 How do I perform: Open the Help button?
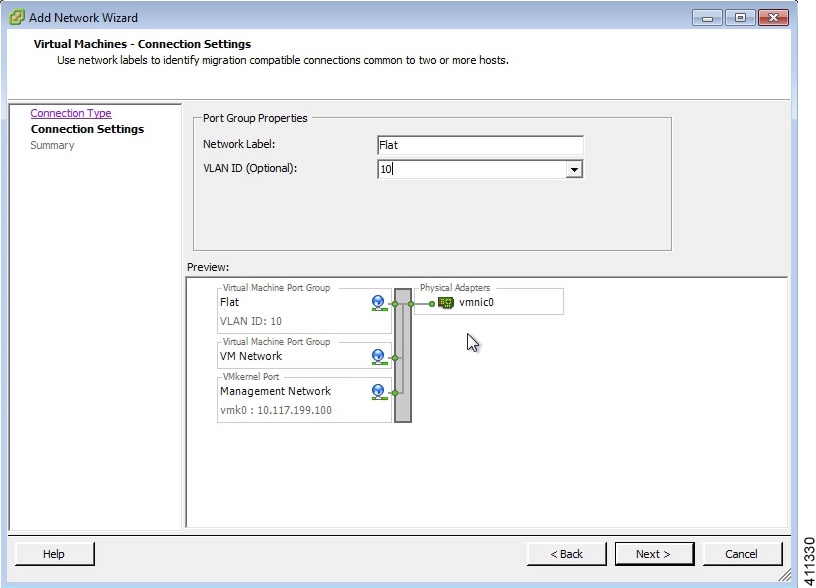tap(55, 554)
